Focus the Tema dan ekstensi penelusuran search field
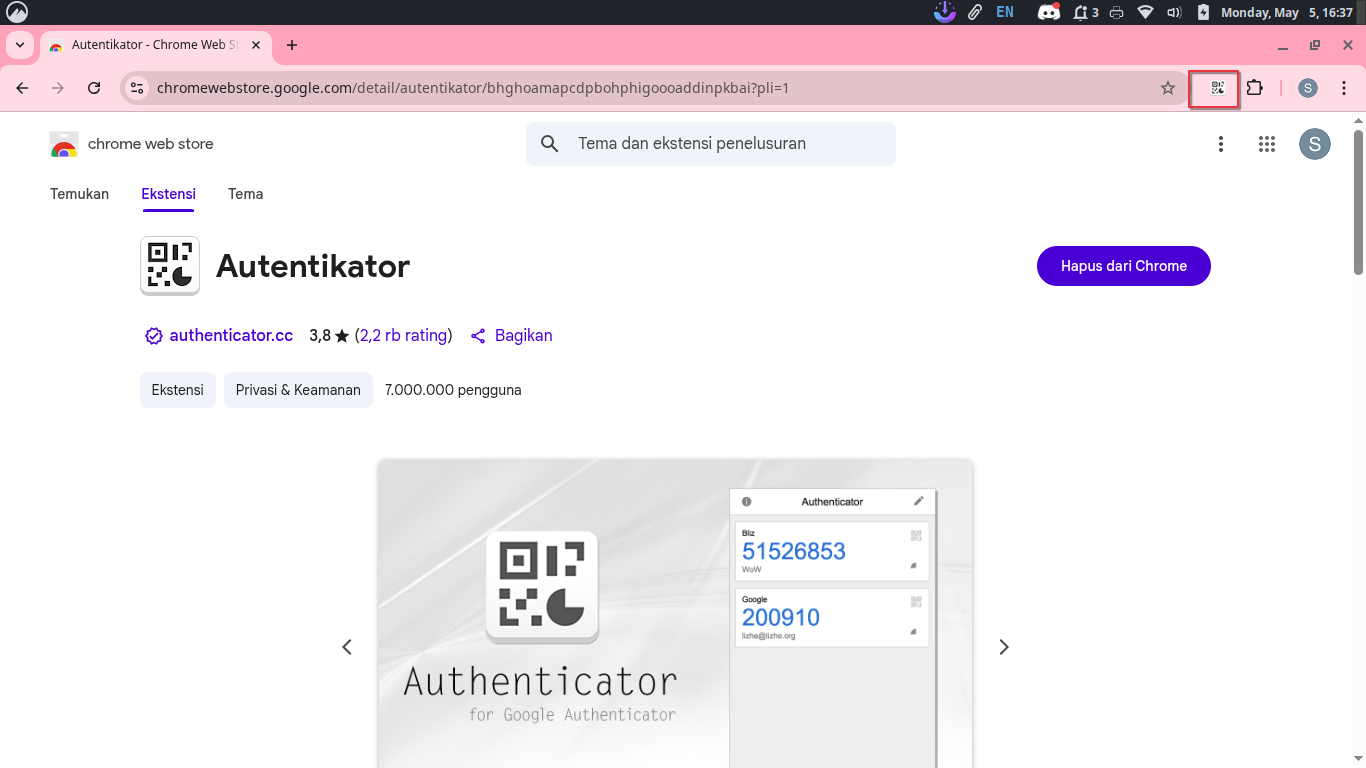Screen dimensions: 1366x768 (711, 144)
